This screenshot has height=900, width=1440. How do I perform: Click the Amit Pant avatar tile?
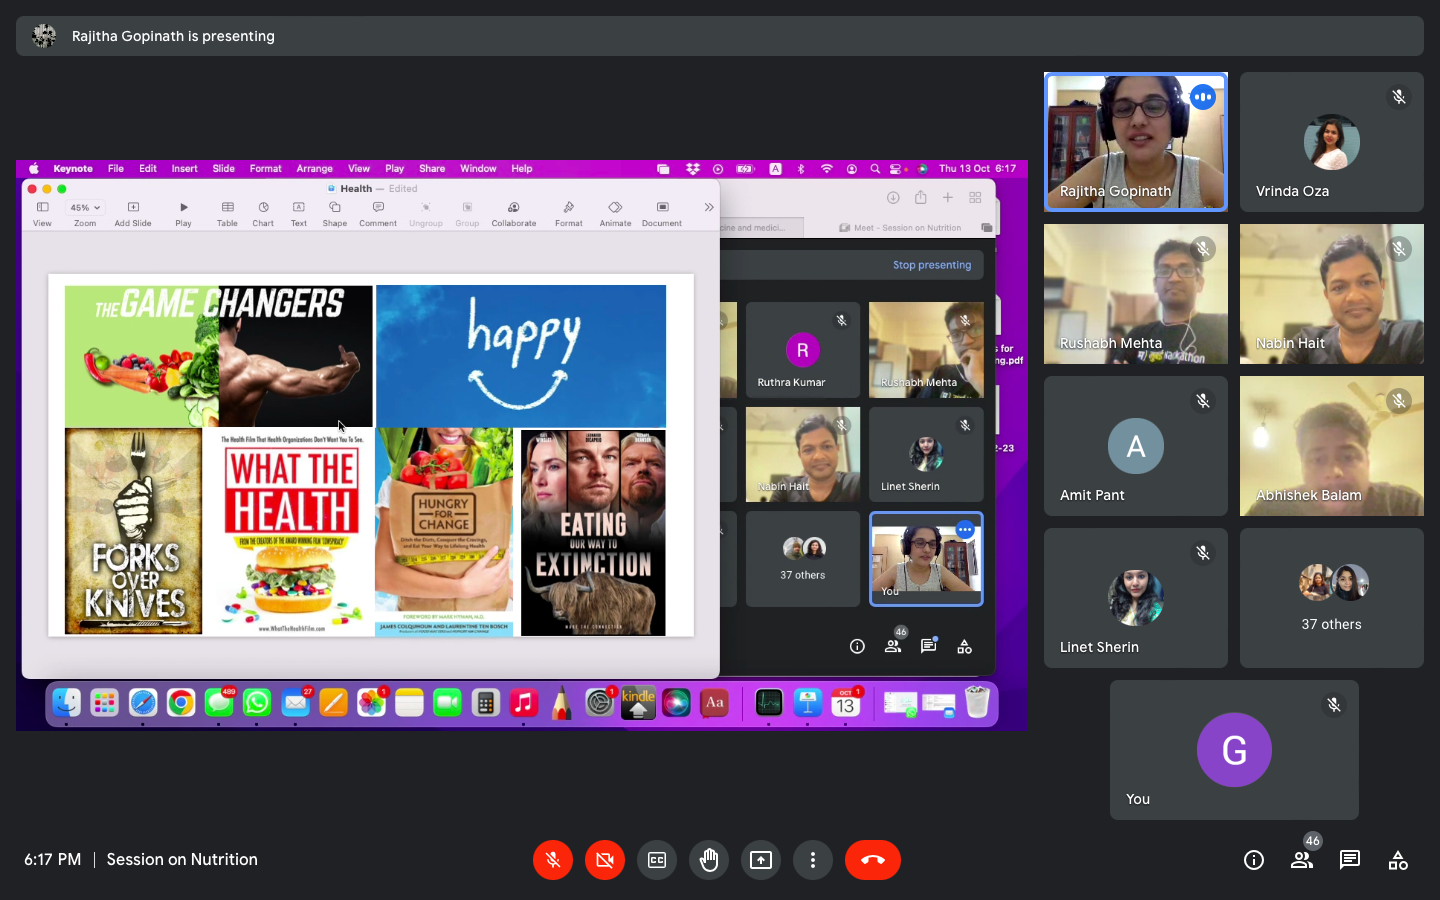pos(1136,446)
